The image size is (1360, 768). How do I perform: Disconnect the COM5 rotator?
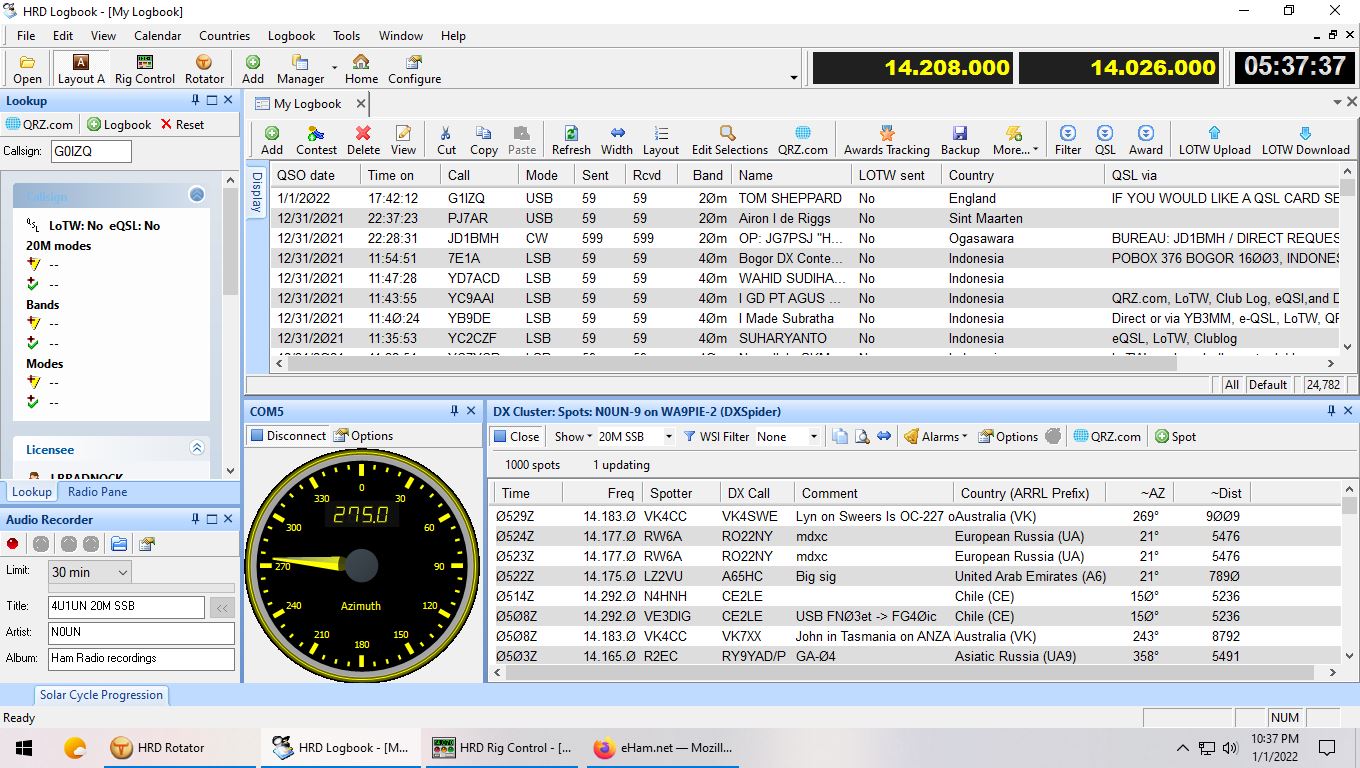[288, 436]
